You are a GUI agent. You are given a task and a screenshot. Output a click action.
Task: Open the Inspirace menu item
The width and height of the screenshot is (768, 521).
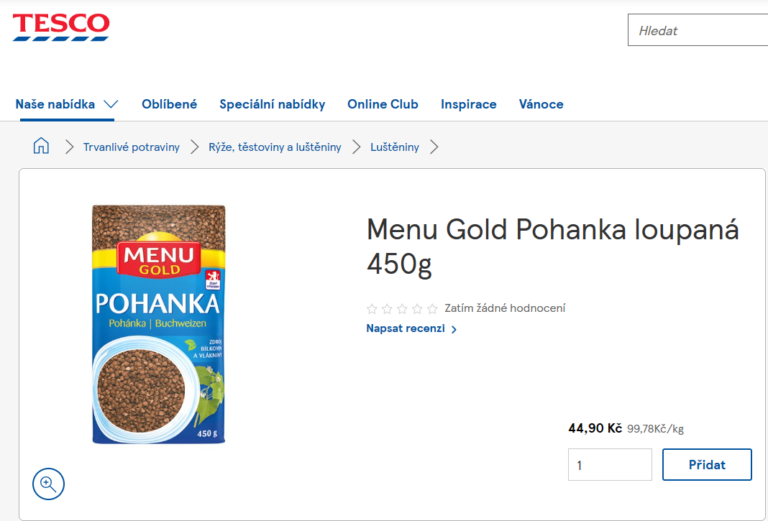[x=468, y=104]
